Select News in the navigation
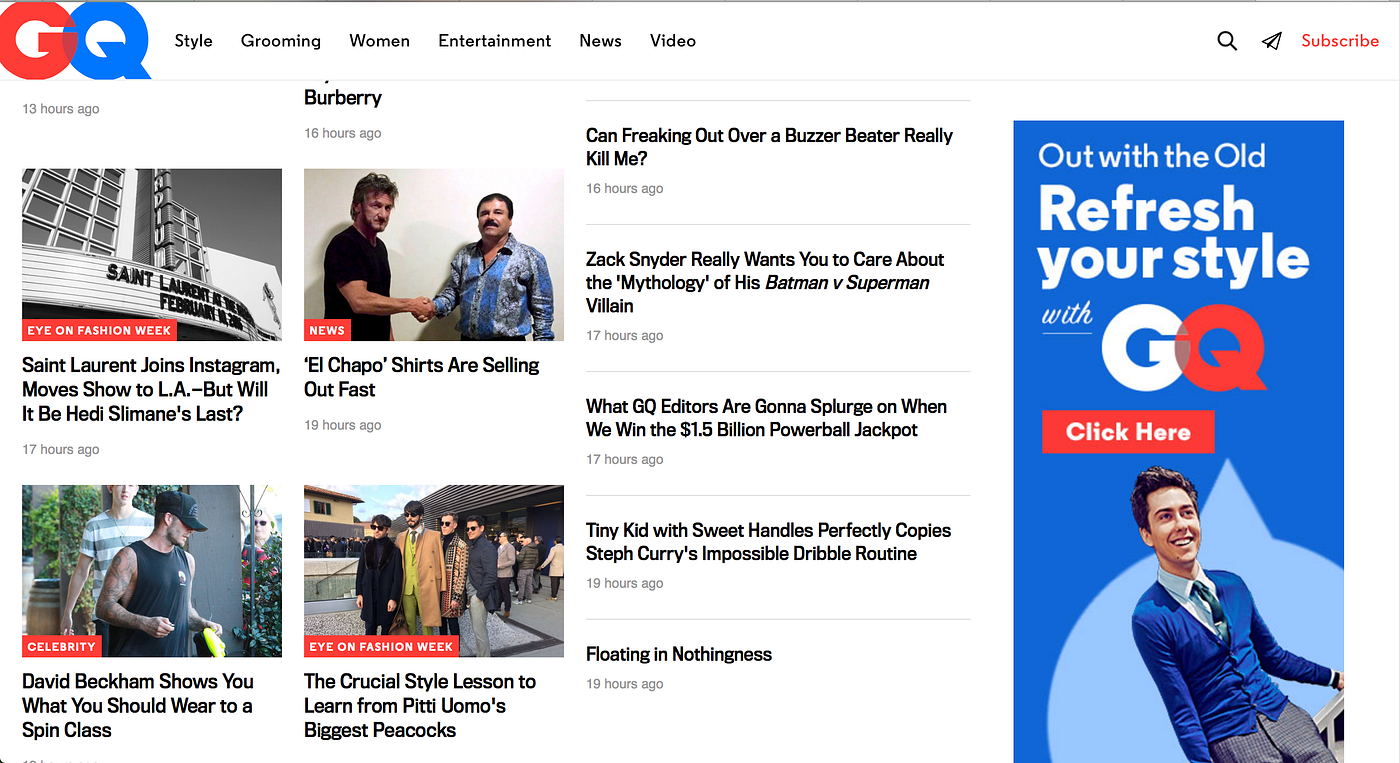This screenshot has width=1400, height=763. pos(600,41)
